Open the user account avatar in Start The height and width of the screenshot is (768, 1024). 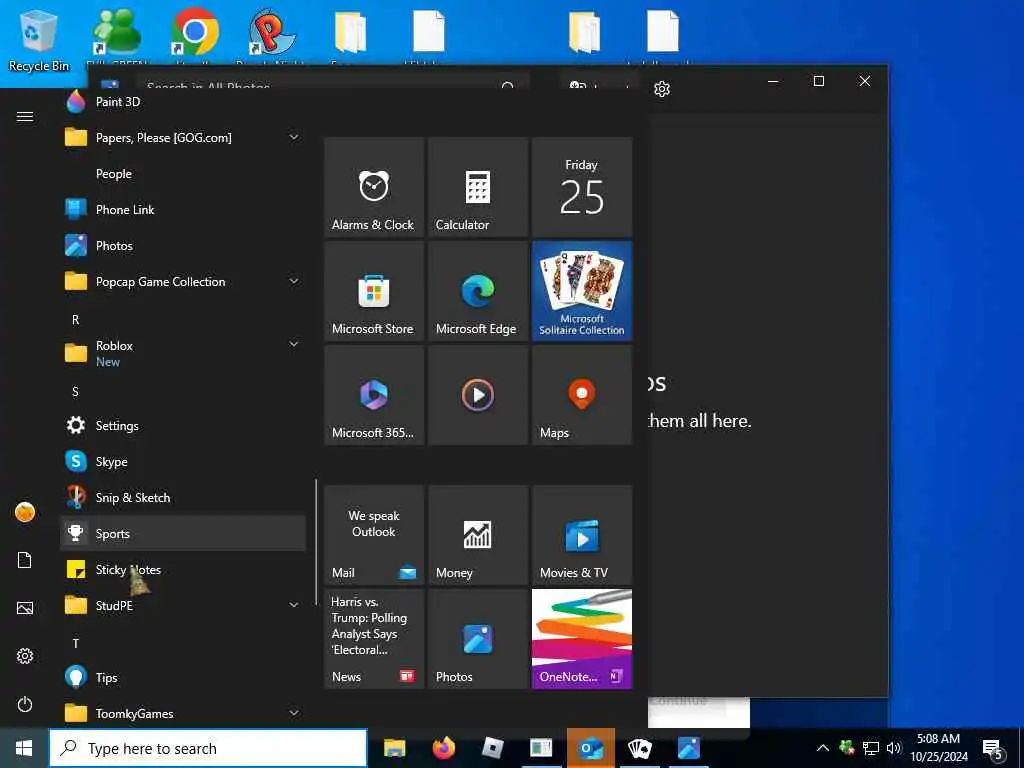pos(25,512)
